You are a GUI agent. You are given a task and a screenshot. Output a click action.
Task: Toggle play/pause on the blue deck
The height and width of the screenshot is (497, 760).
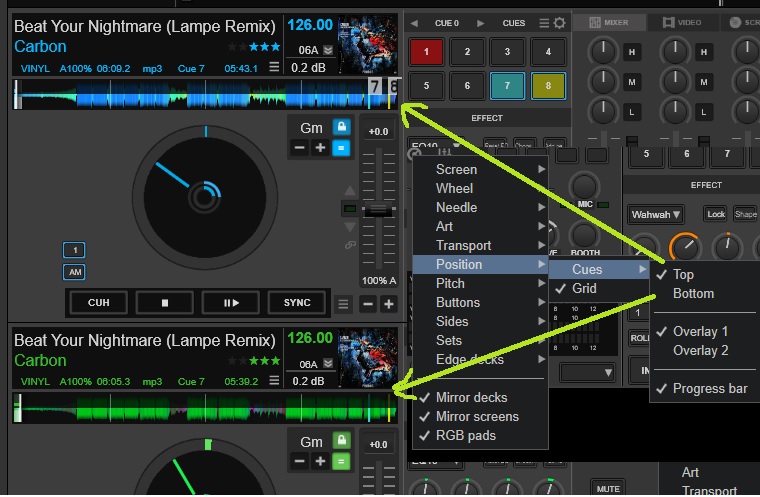click(x=231, y=303)
